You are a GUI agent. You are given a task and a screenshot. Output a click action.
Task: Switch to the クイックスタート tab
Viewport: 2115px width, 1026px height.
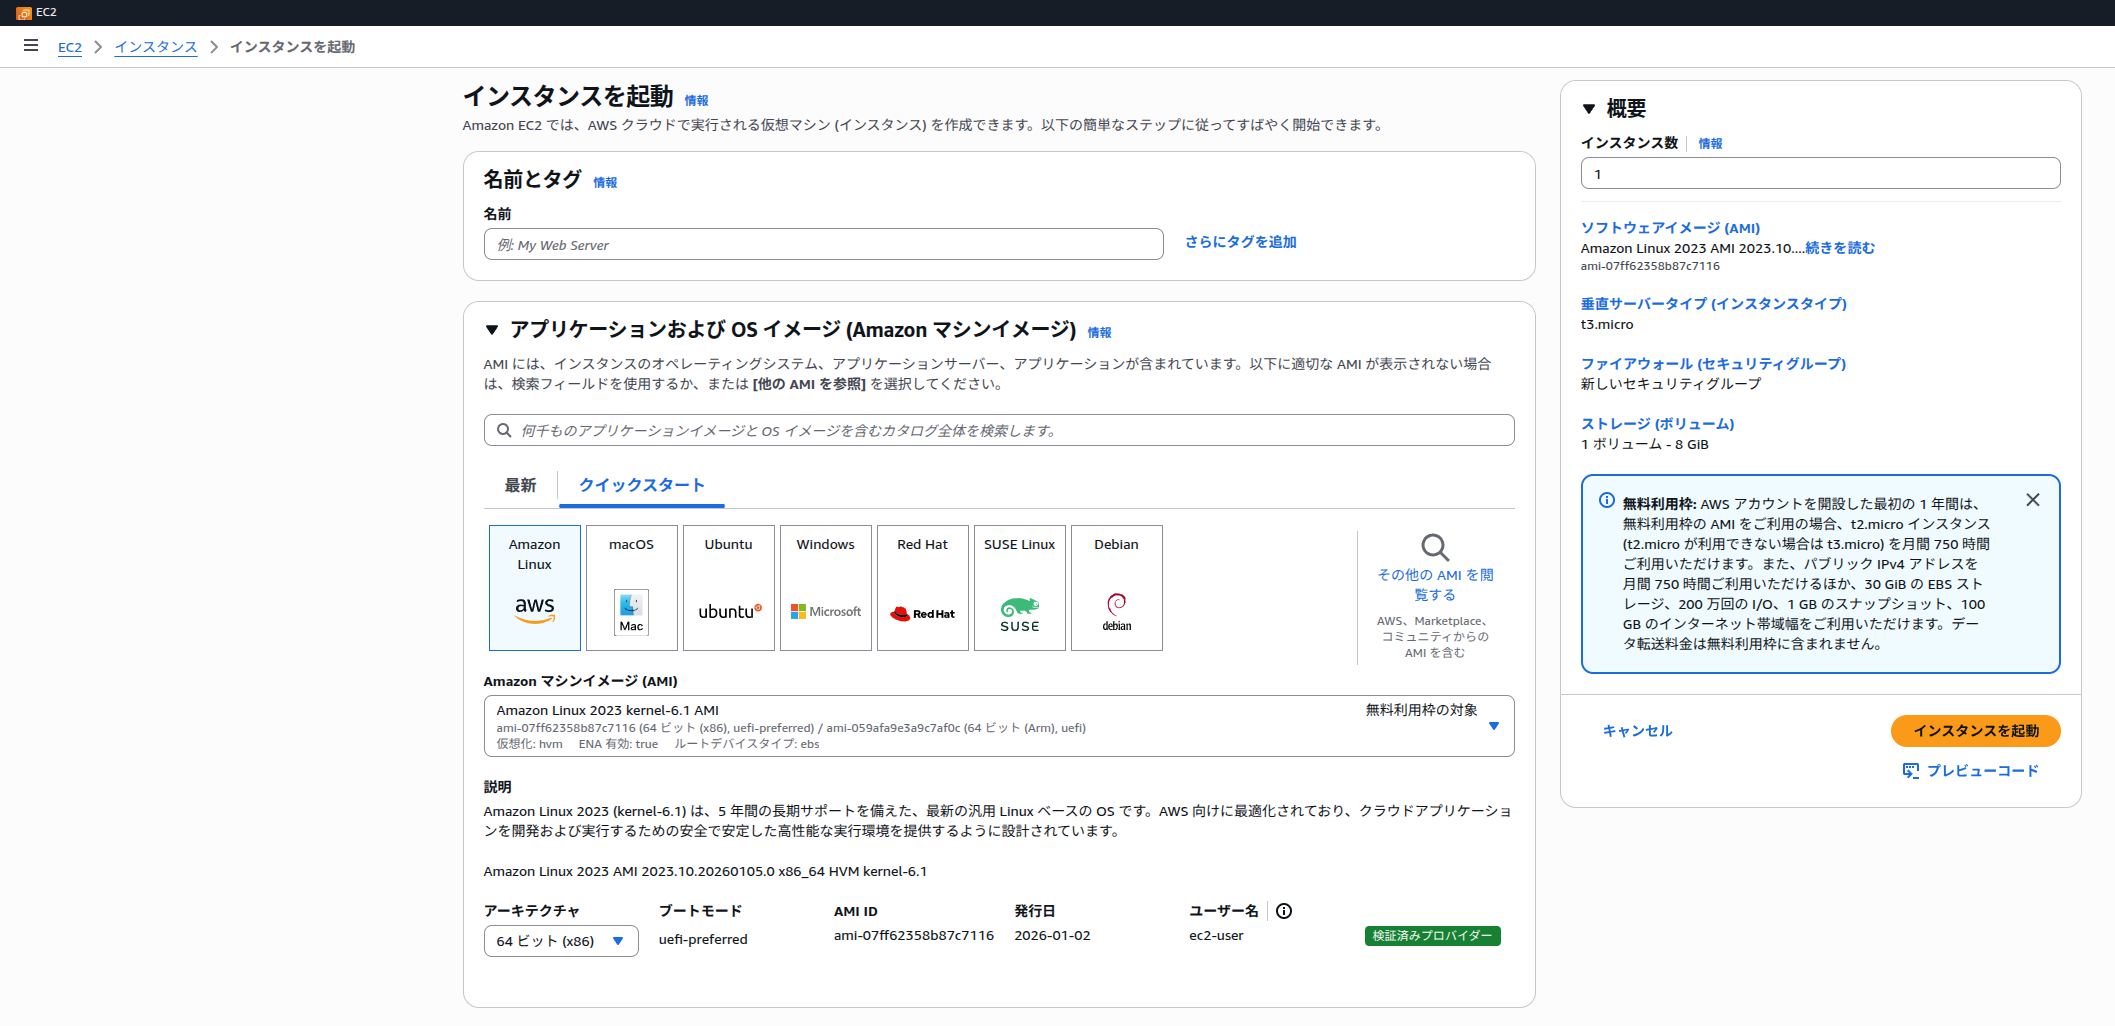pyautogui.click(x=641, y=486)
